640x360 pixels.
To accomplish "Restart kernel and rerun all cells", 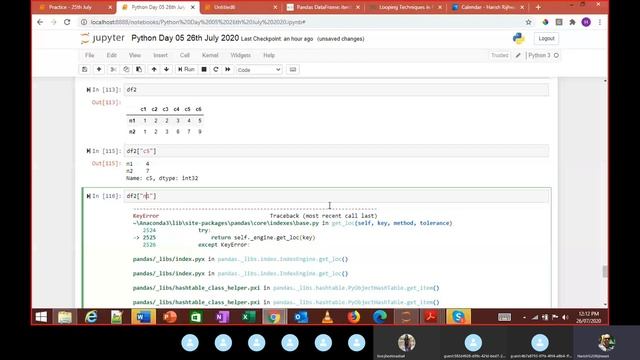I will click(x=228, y=69).
